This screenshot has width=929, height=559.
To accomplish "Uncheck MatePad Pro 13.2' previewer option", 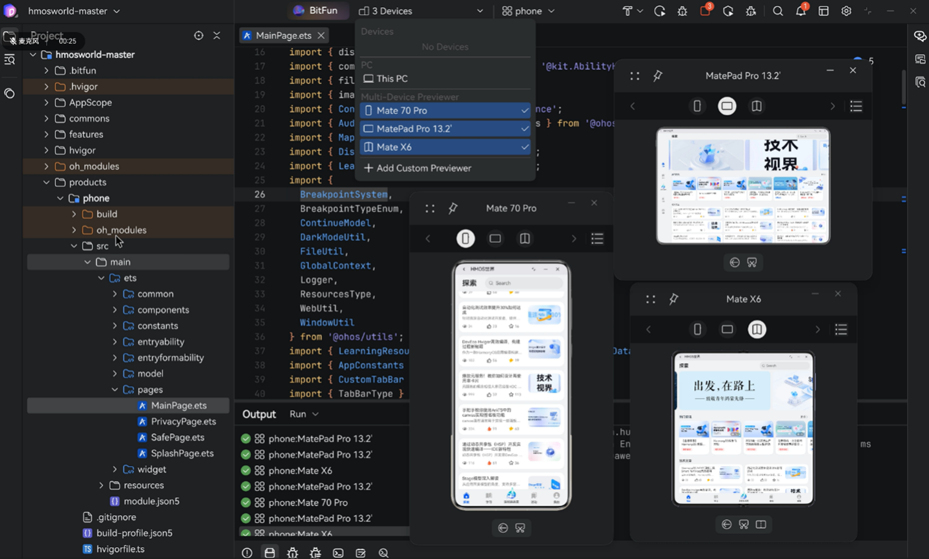I will click(x=444, y=128).
